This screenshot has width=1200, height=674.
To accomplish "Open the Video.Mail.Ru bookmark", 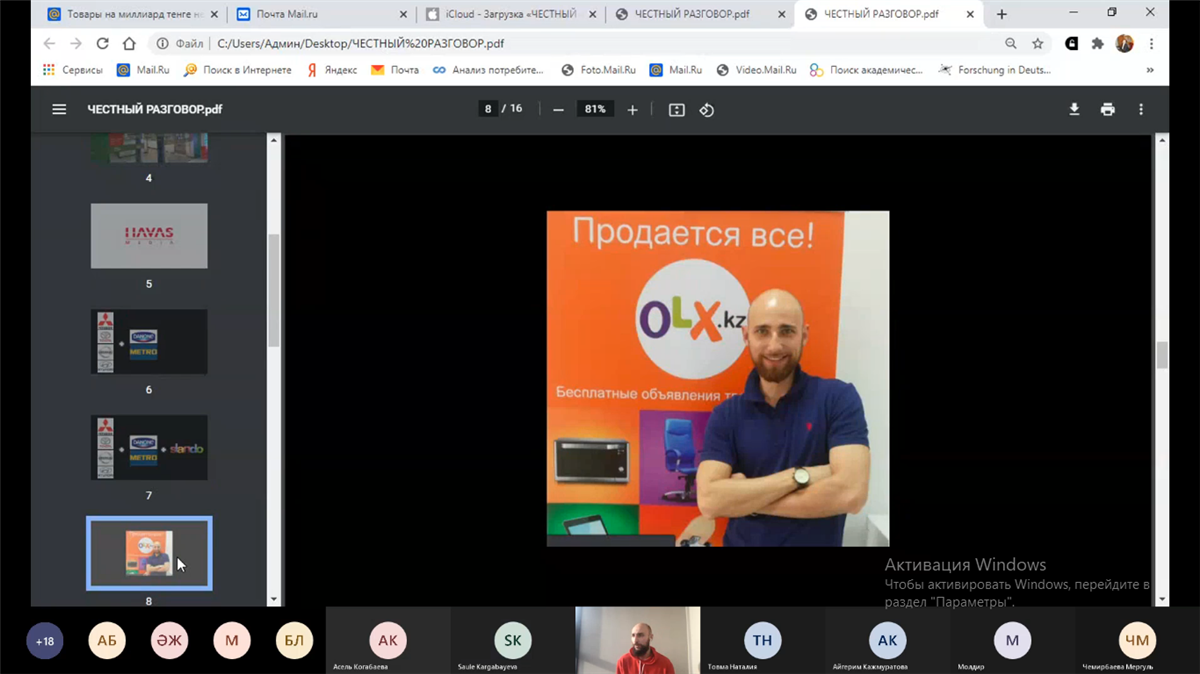I will tap(756, 70).
